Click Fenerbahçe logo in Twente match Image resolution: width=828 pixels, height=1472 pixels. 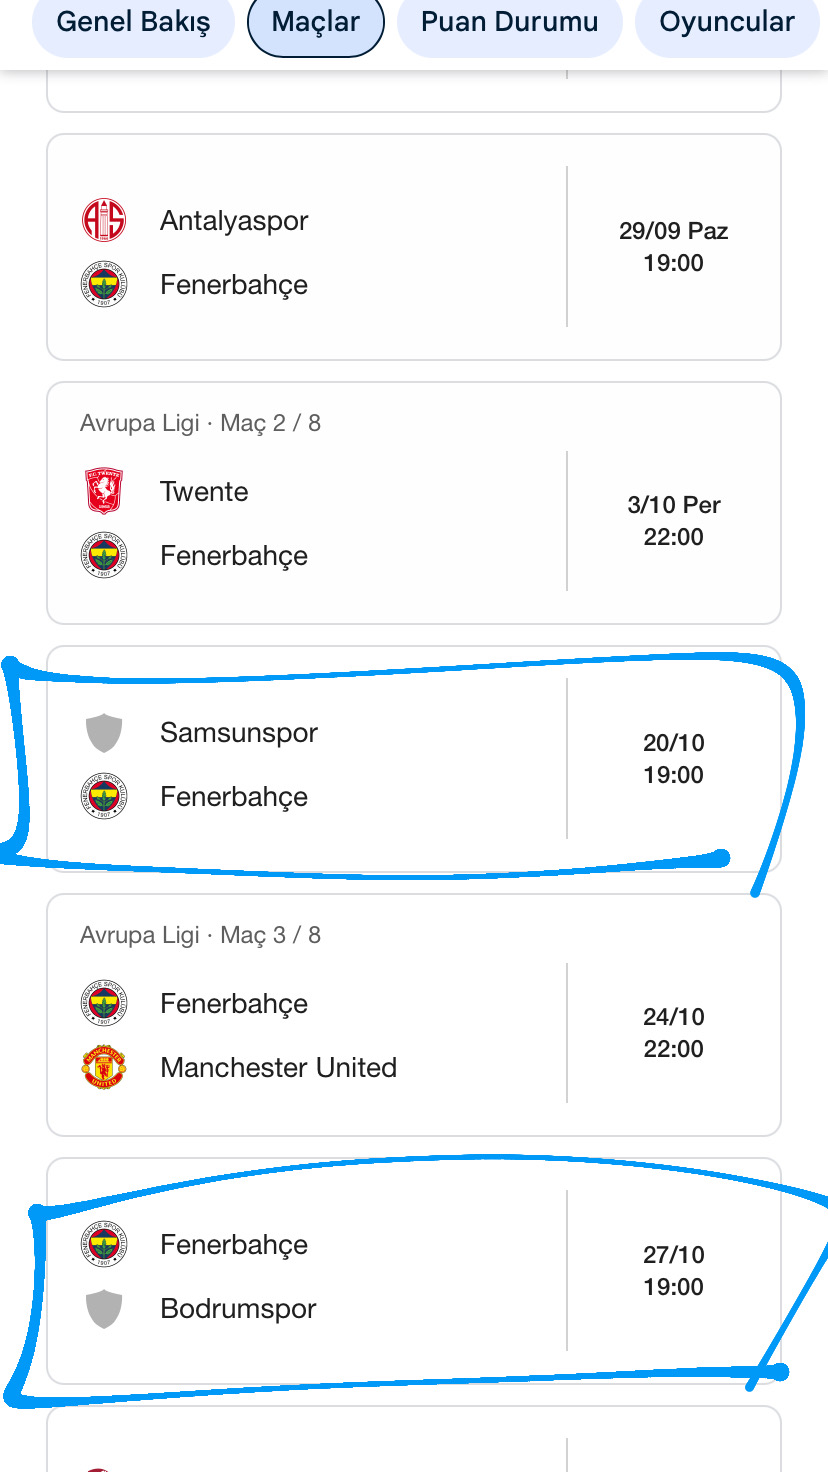click(x=104, y=556)
